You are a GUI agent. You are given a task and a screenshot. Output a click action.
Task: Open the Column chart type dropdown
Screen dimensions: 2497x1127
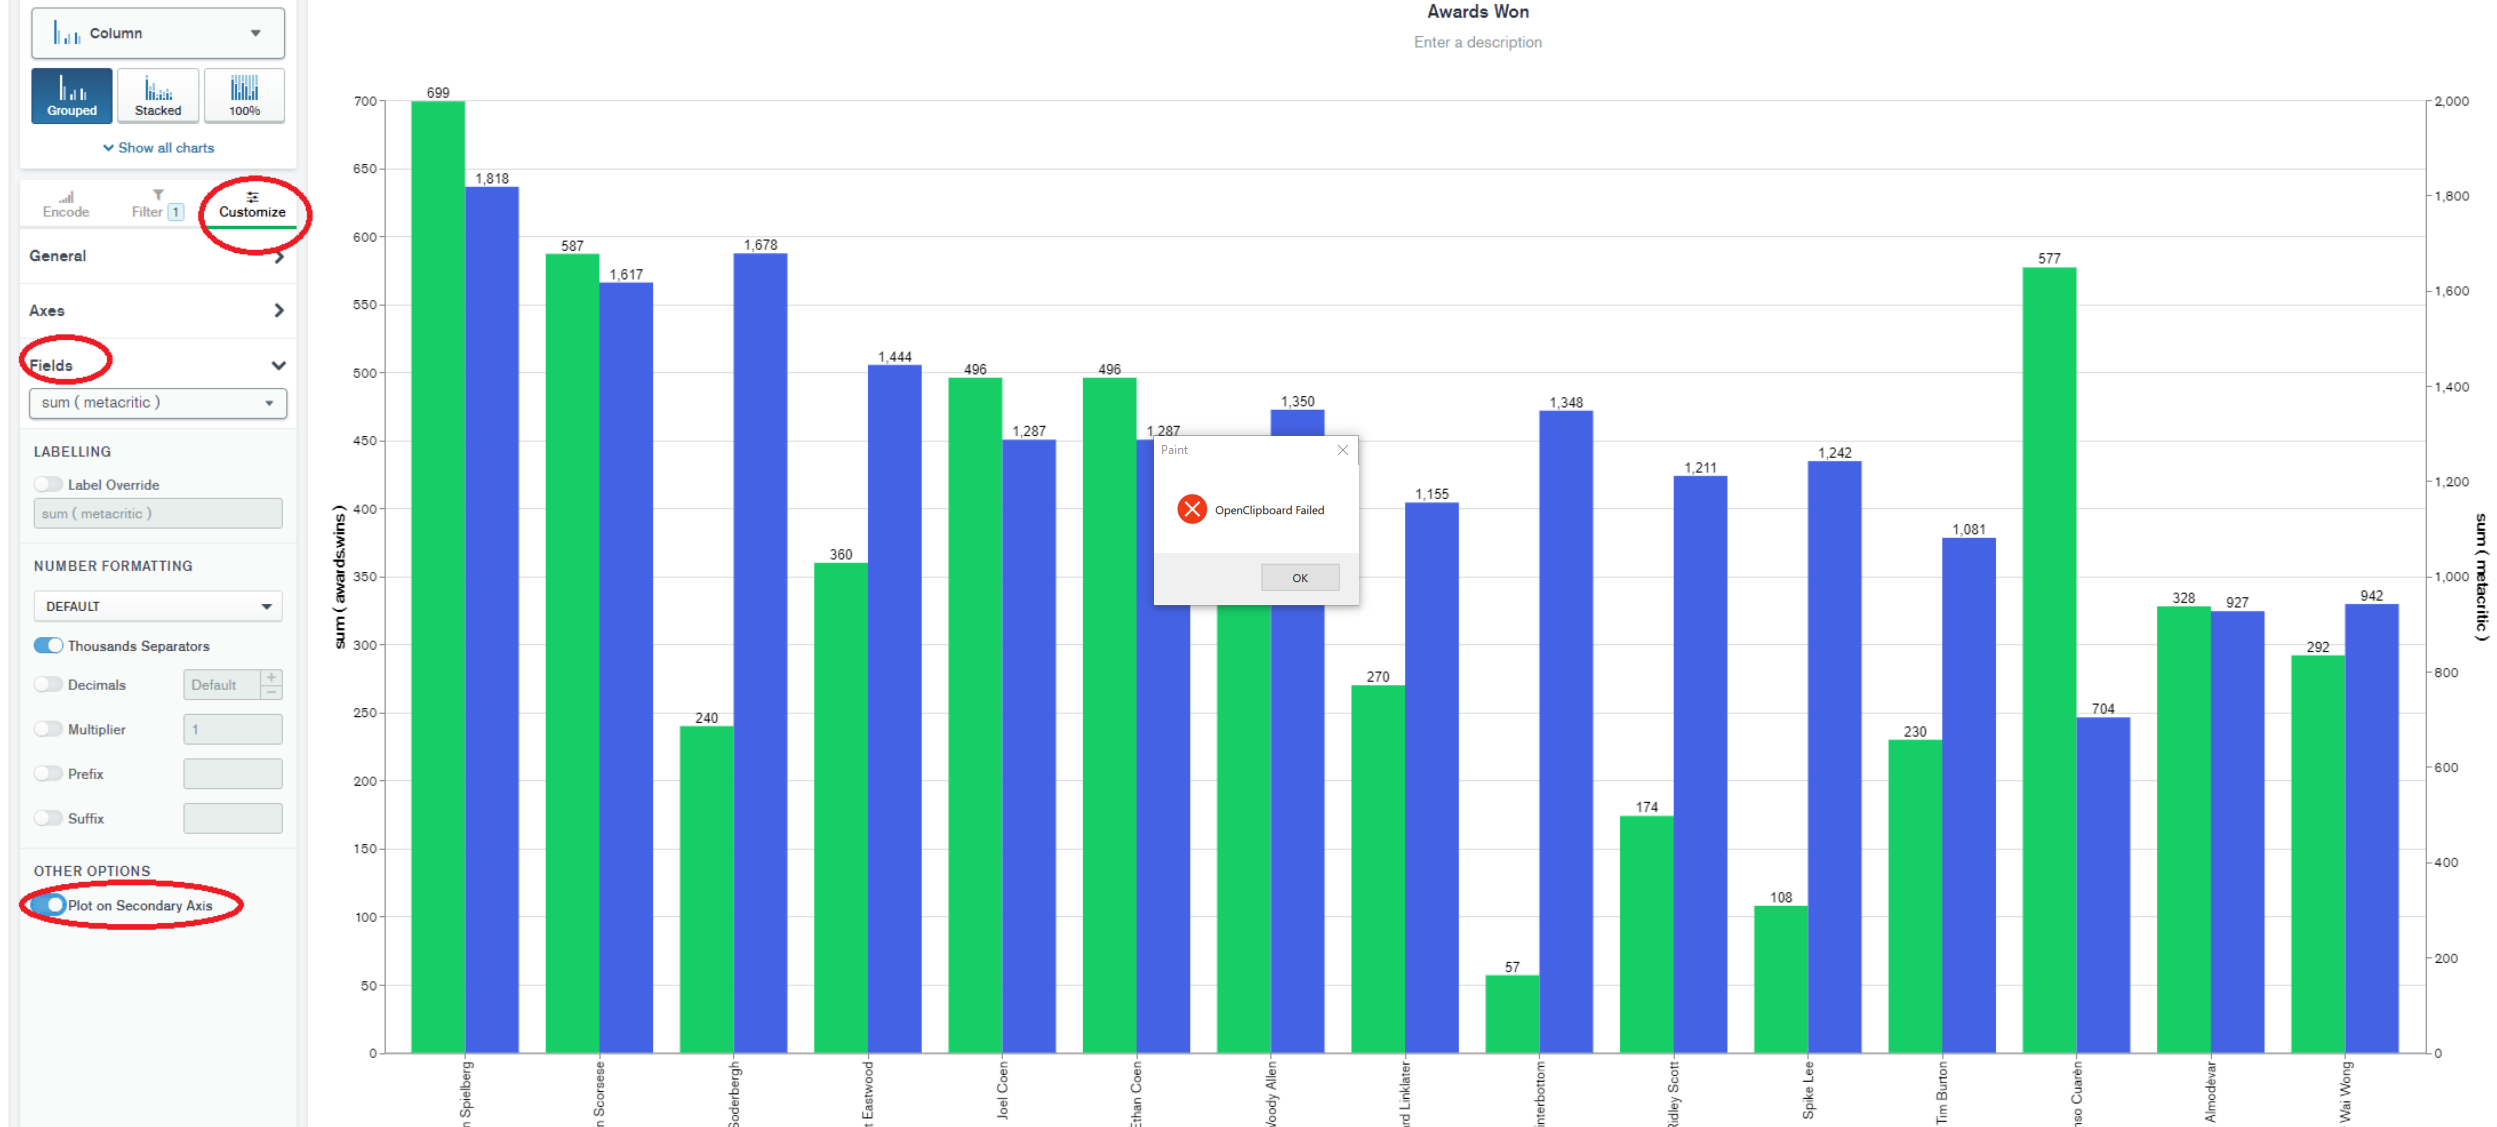[x=158, y=33]
